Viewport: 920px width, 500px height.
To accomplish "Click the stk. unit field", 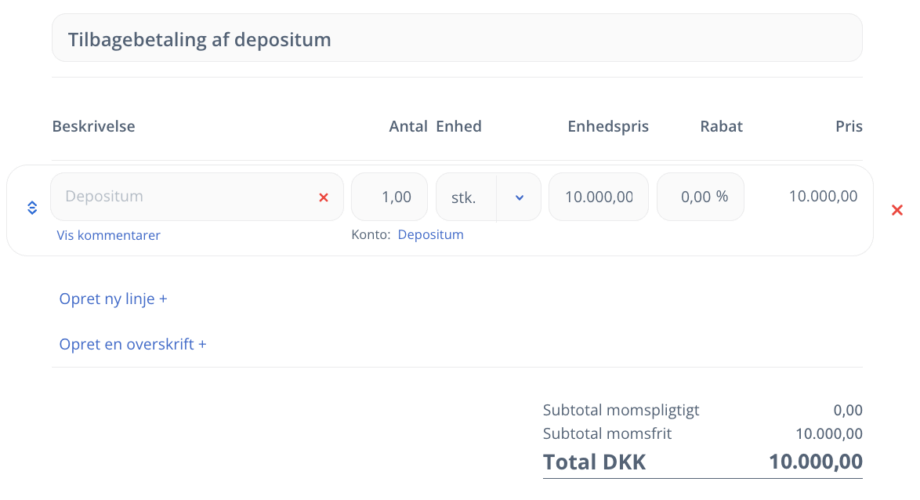I will (x=465, y=198).
